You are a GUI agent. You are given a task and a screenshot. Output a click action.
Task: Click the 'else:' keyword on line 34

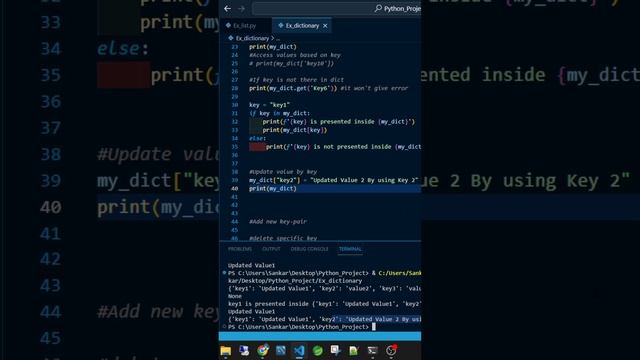coord(257,138)
